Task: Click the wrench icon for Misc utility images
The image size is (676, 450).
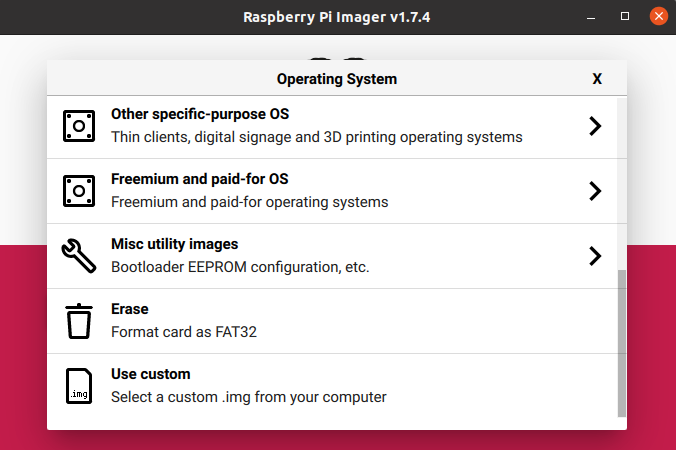Action: tap(79, 256)
